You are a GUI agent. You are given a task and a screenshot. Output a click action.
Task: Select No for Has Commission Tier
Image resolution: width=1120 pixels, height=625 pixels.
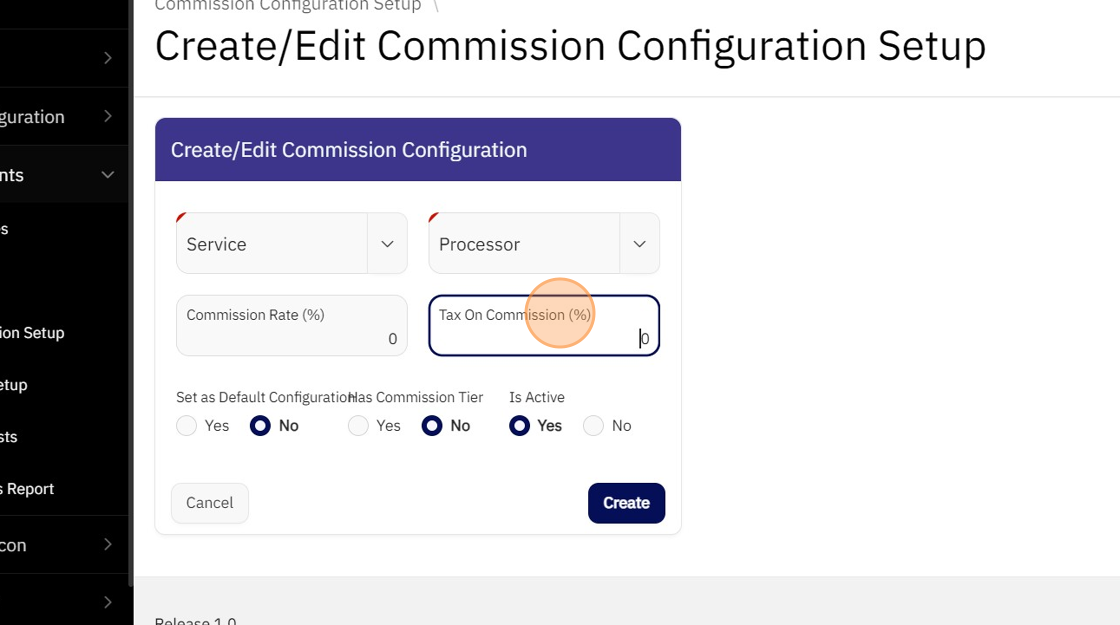pyautogui.click(x=432, y=426)
